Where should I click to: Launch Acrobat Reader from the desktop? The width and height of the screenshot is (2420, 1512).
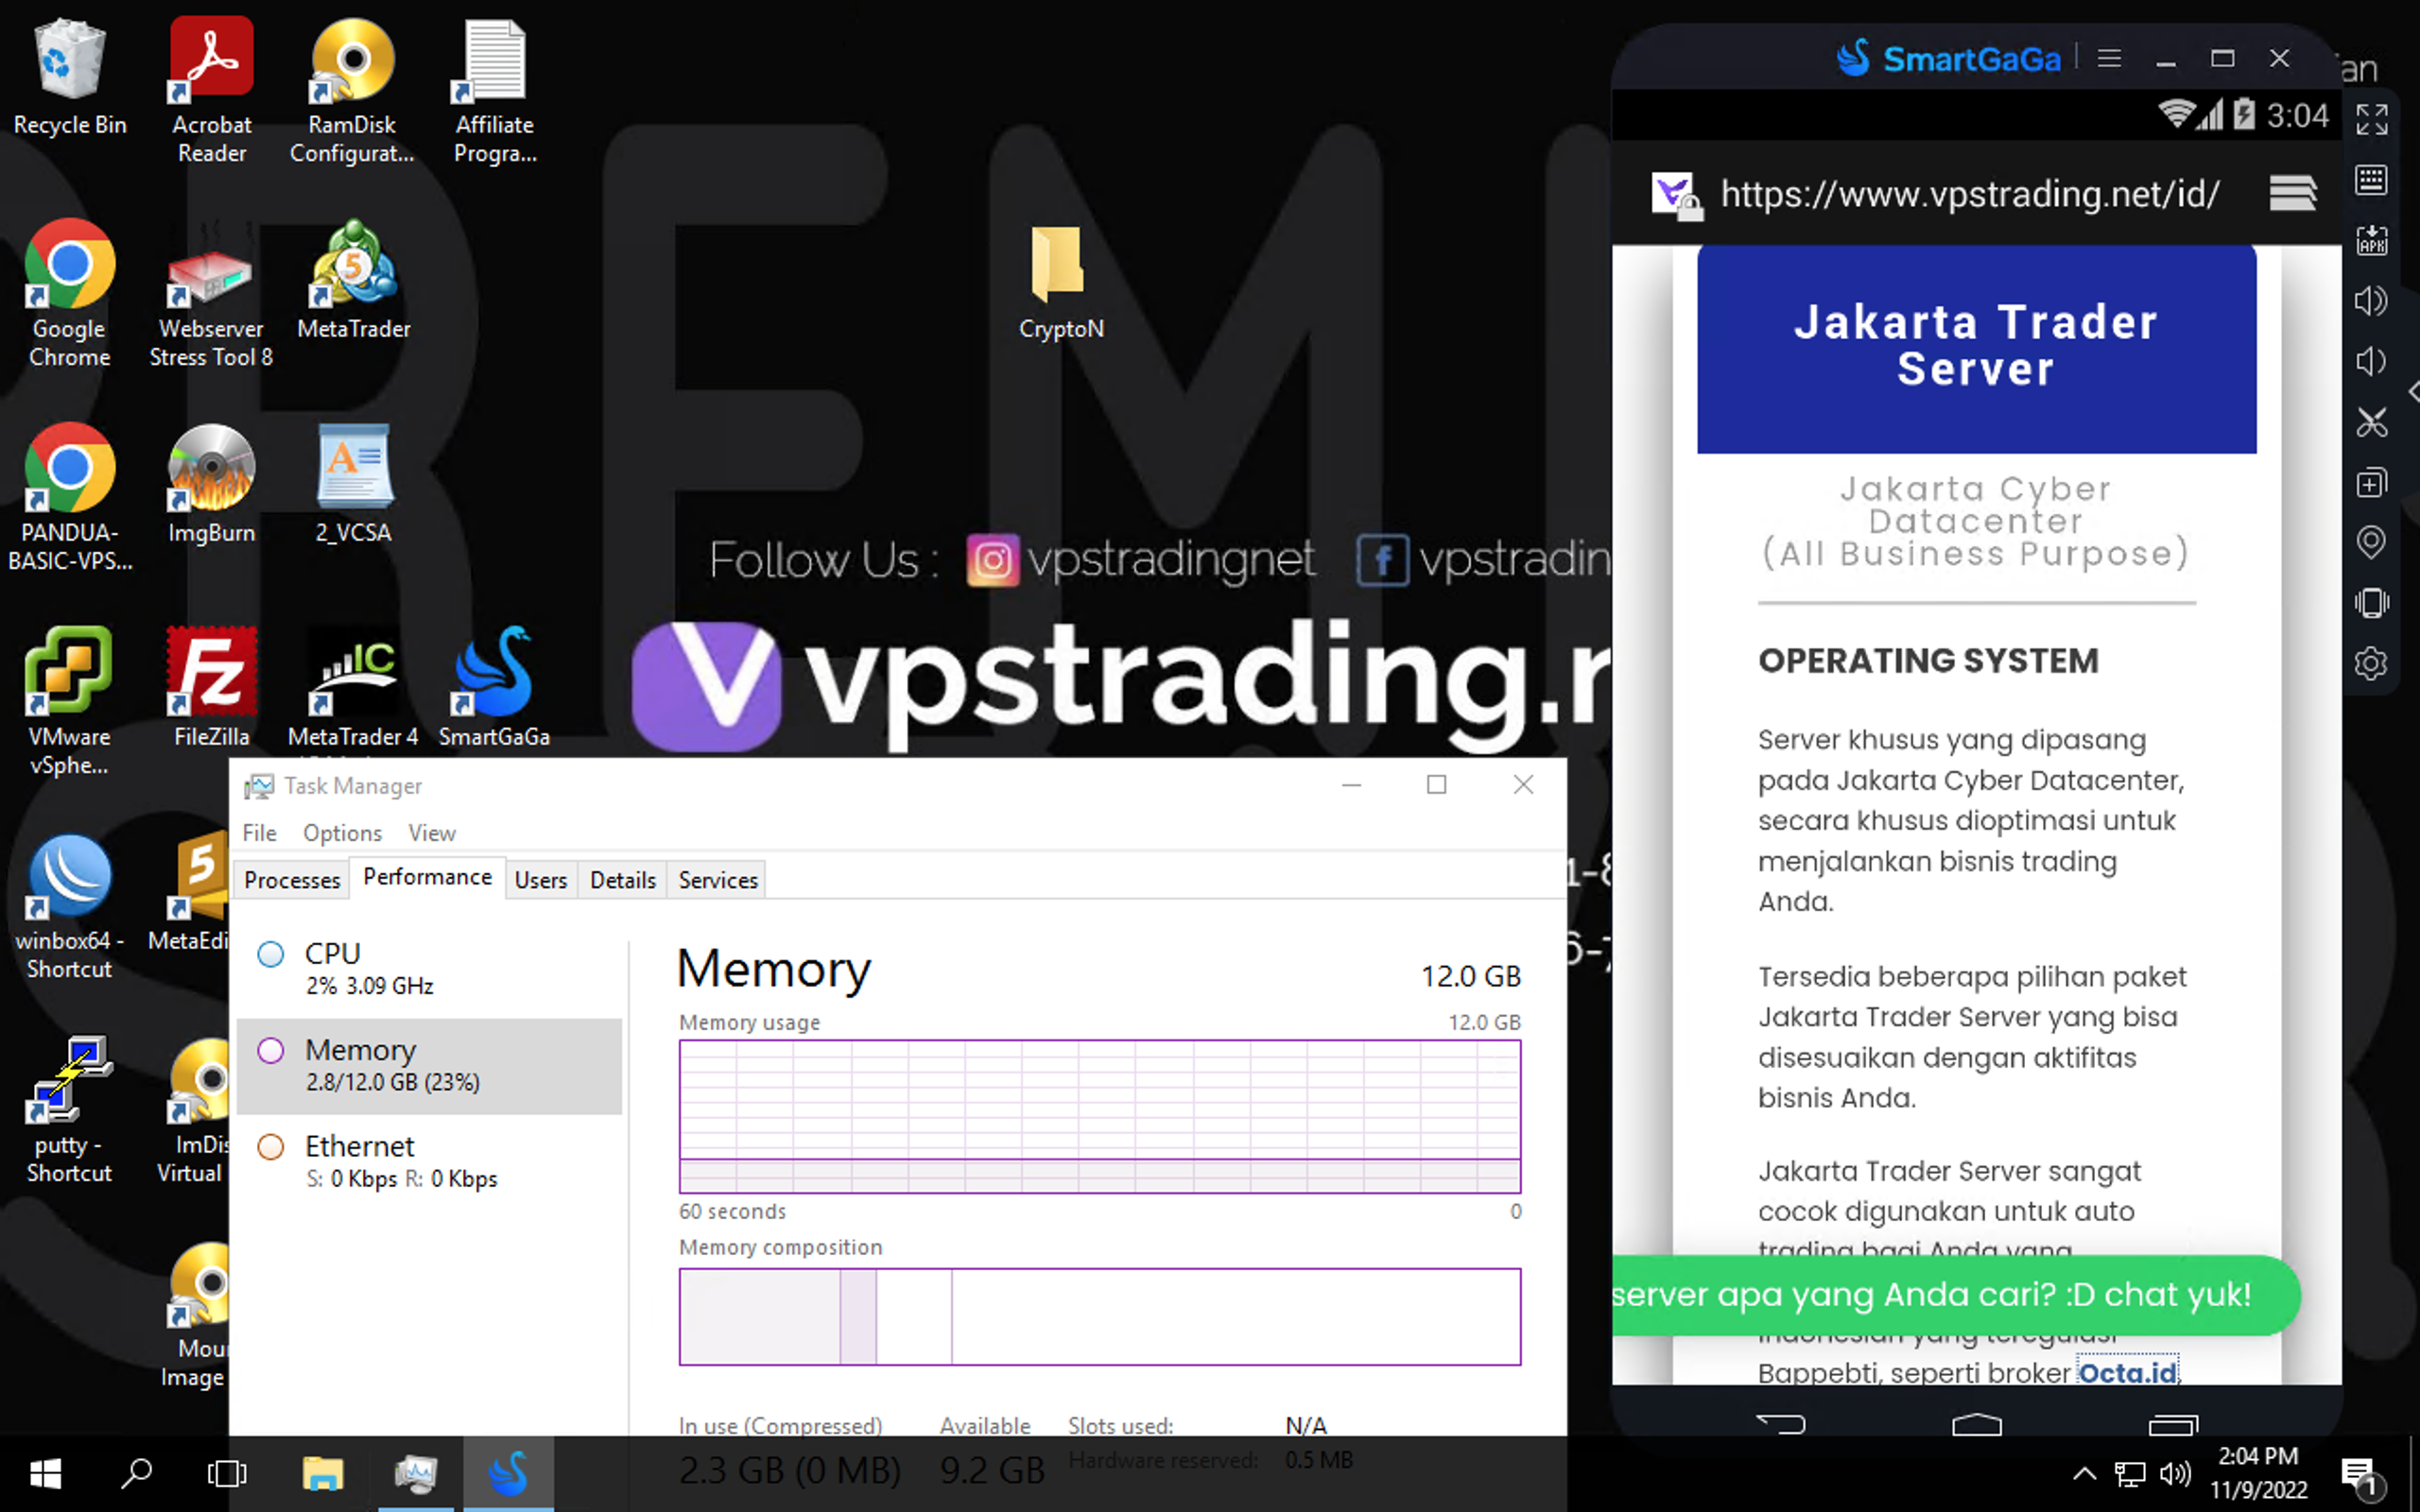tap(212, 90)
